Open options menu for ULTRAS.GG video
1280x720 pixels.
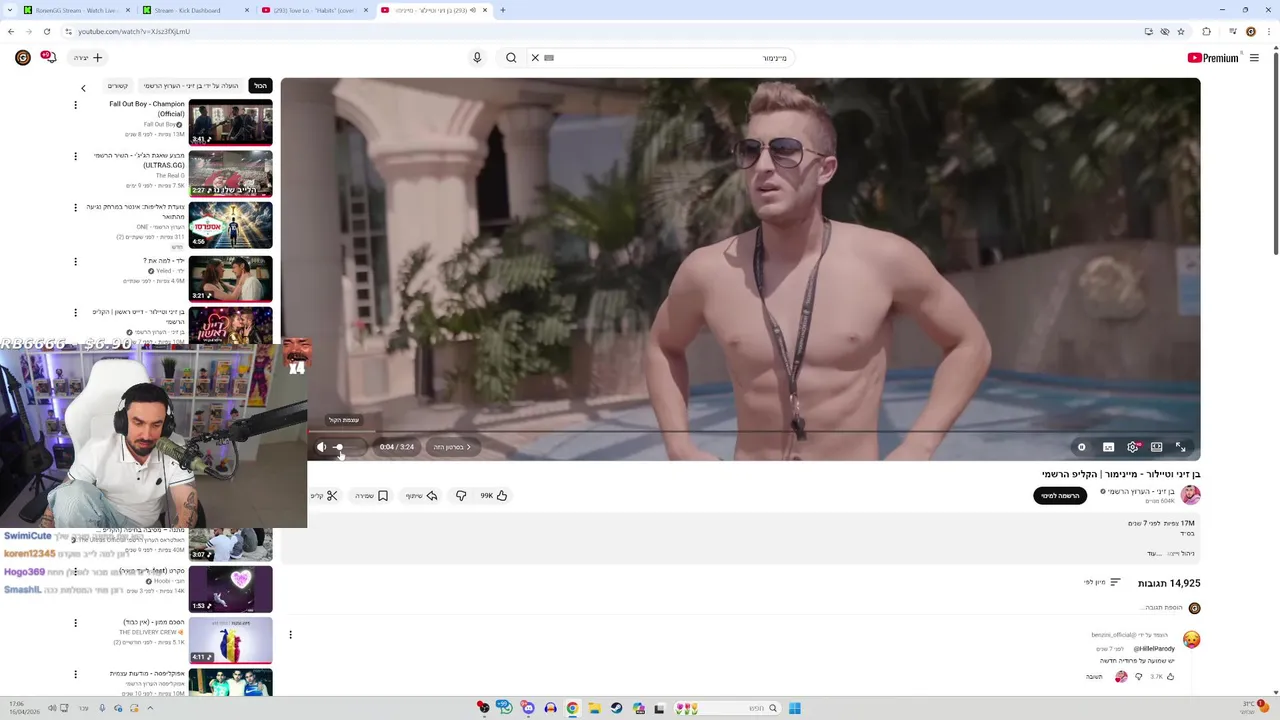pyautogui.click(x=75, y=156)
